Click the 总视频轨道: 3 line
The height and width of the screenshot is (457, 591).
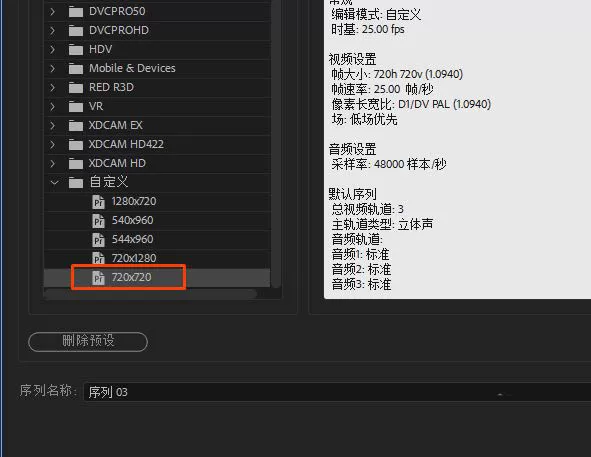tap(367, 209)
